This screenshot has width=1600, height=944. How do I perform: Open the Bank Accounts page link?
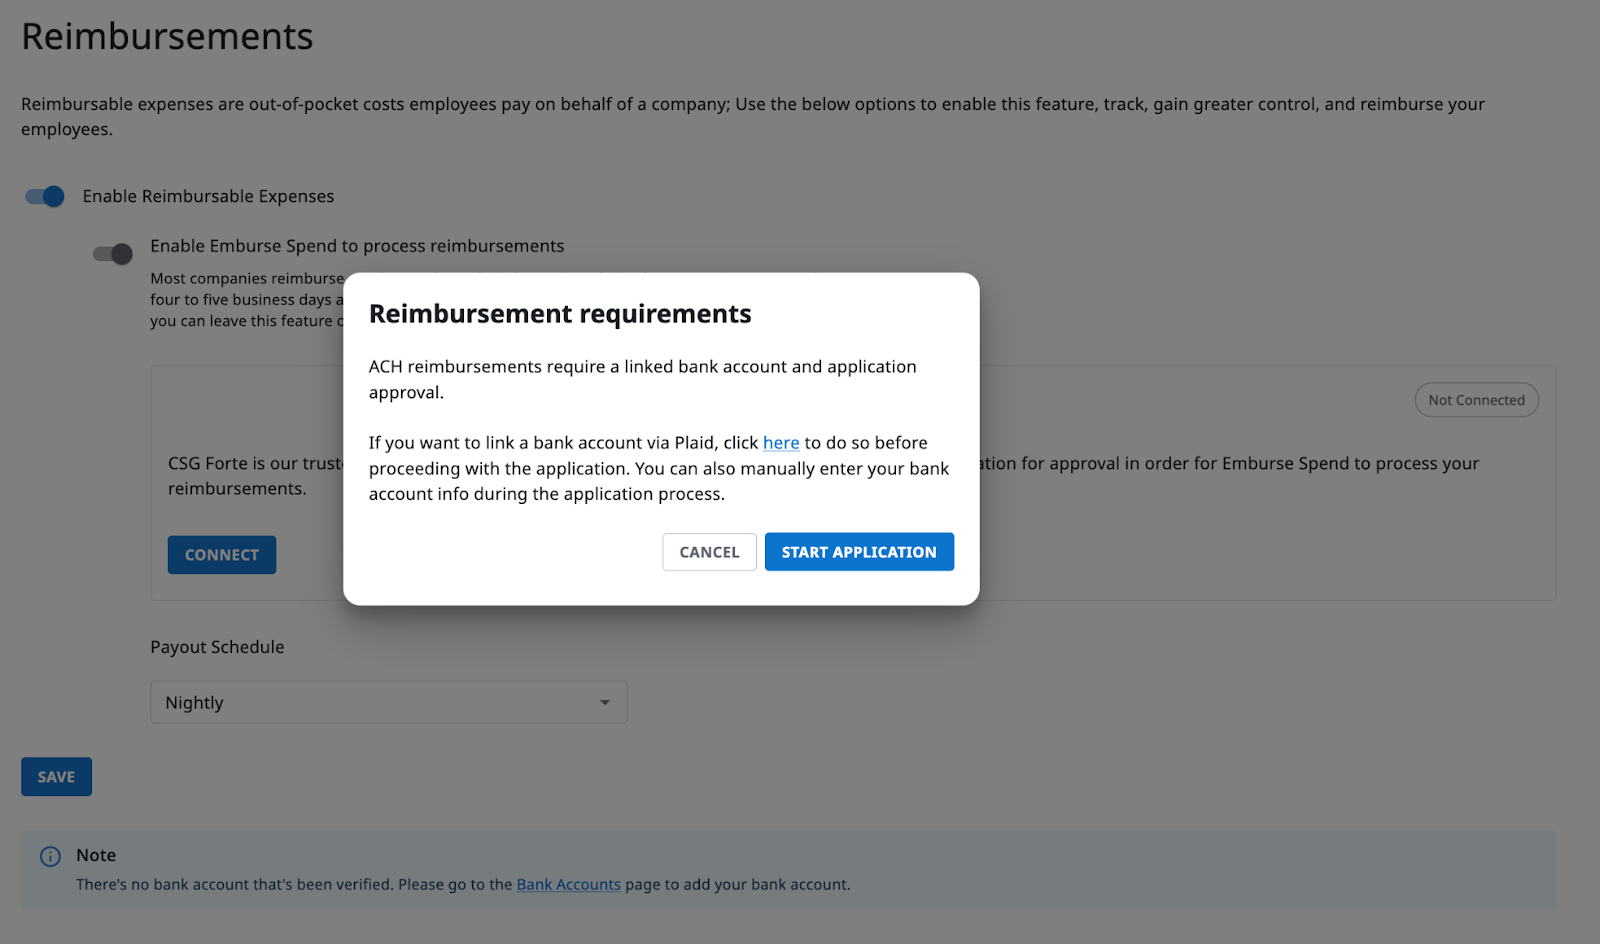[567, 884]
